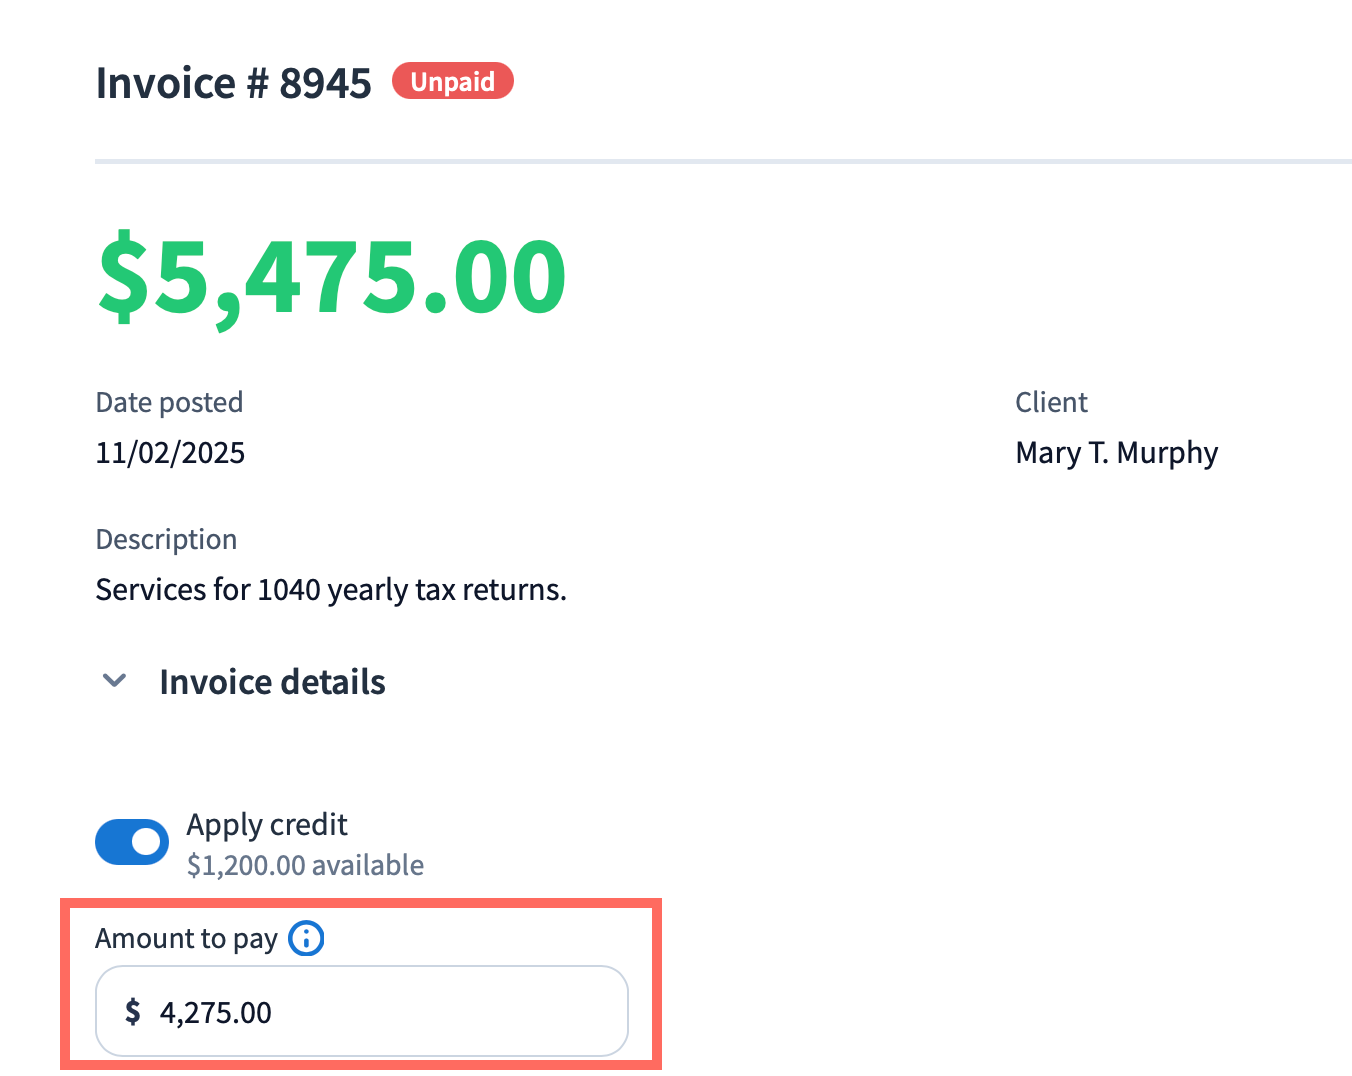The height and width of the screenshot is (1076, 1352).
Task: Click the Unpaid status badge
Action: tap(452, 81)
